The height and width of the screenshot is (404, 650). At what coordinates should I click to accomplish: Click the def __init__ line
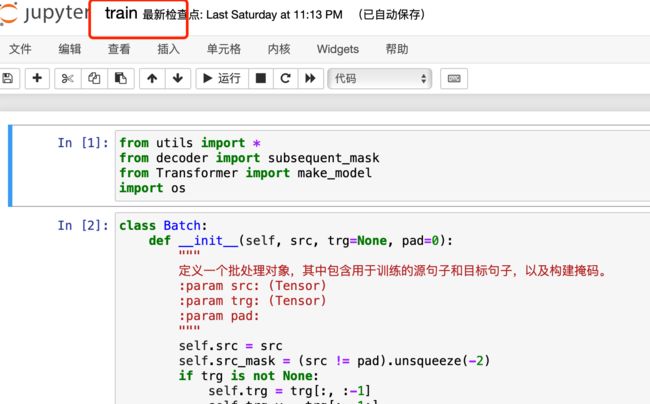(301, 240)
